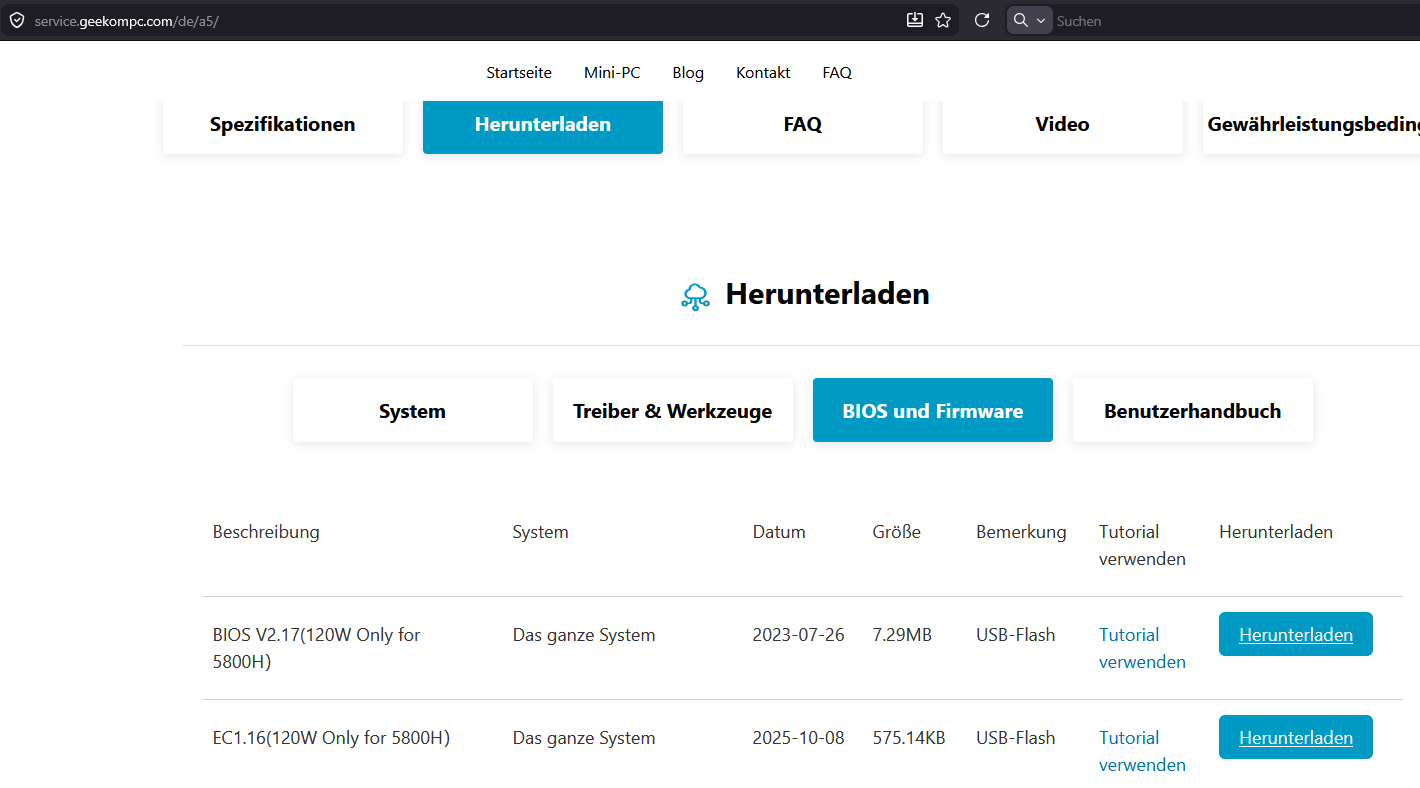Open Tutorial verwenden for EC1.16

click(1142, 751)
